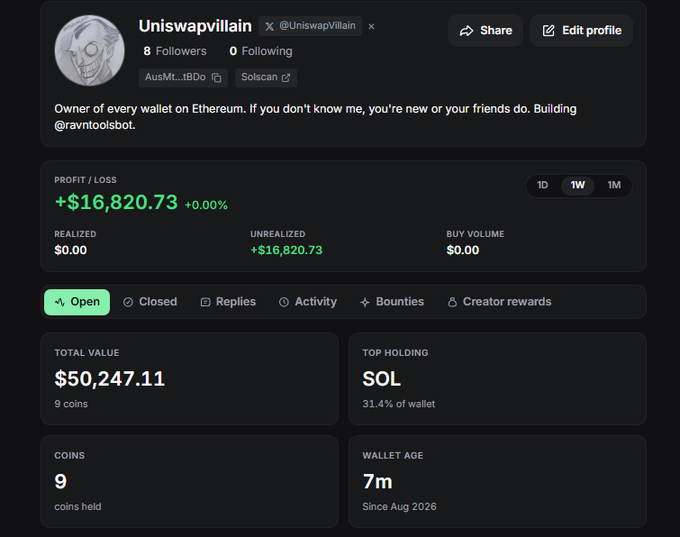
Task: Remove linked X account with the x icon
Action: pyautogui.click(x=371, y=26)
